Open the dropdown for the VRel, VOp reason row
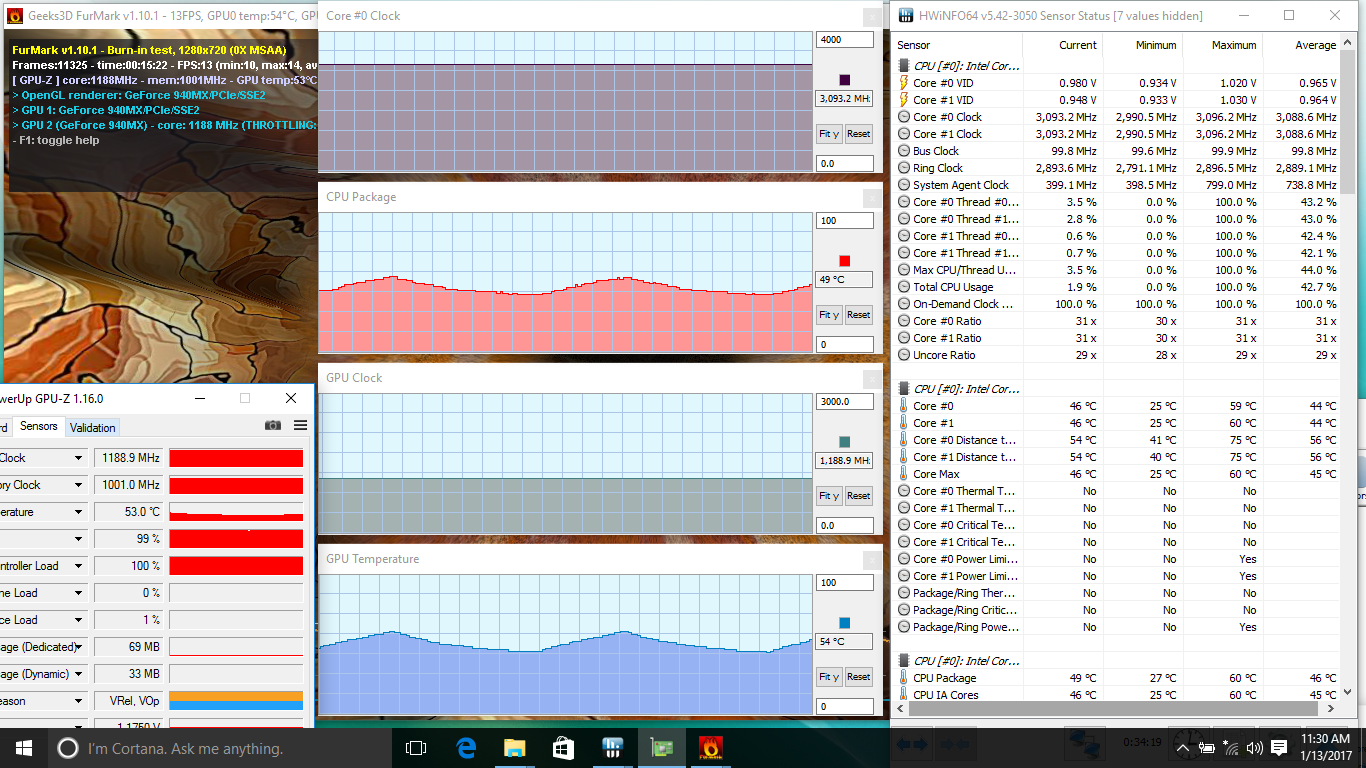1366x768 pixels. (78, 701)
